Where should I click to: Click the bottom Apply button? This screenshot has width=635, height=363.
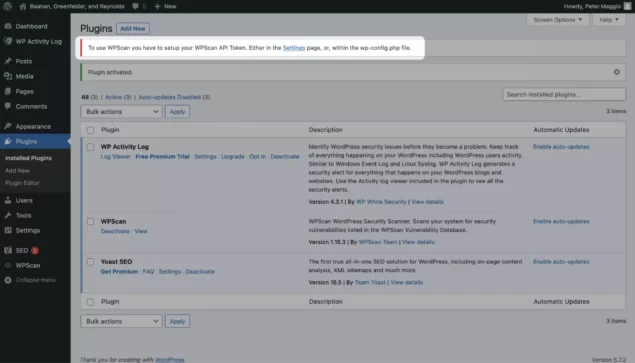(x=177, y=321)
